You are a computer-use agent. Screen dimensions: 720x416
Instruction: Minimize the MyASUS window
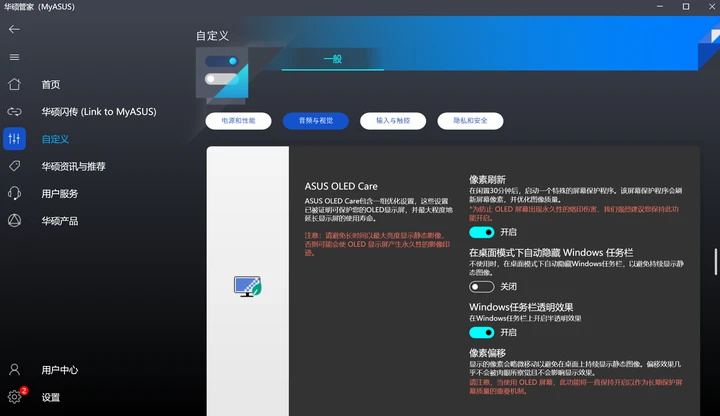(x=660, y=6)
